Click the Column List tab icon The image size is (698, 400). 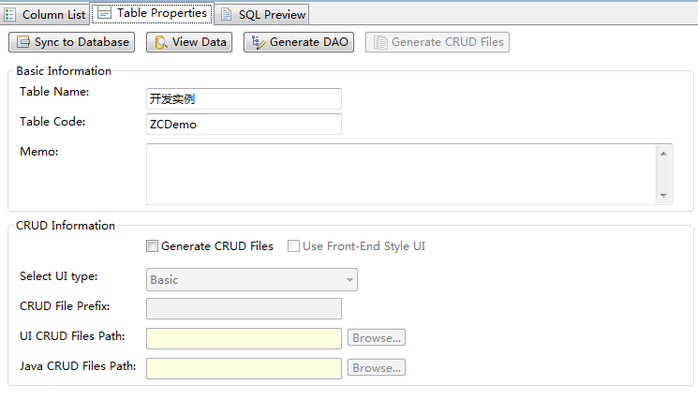(10, 14)
